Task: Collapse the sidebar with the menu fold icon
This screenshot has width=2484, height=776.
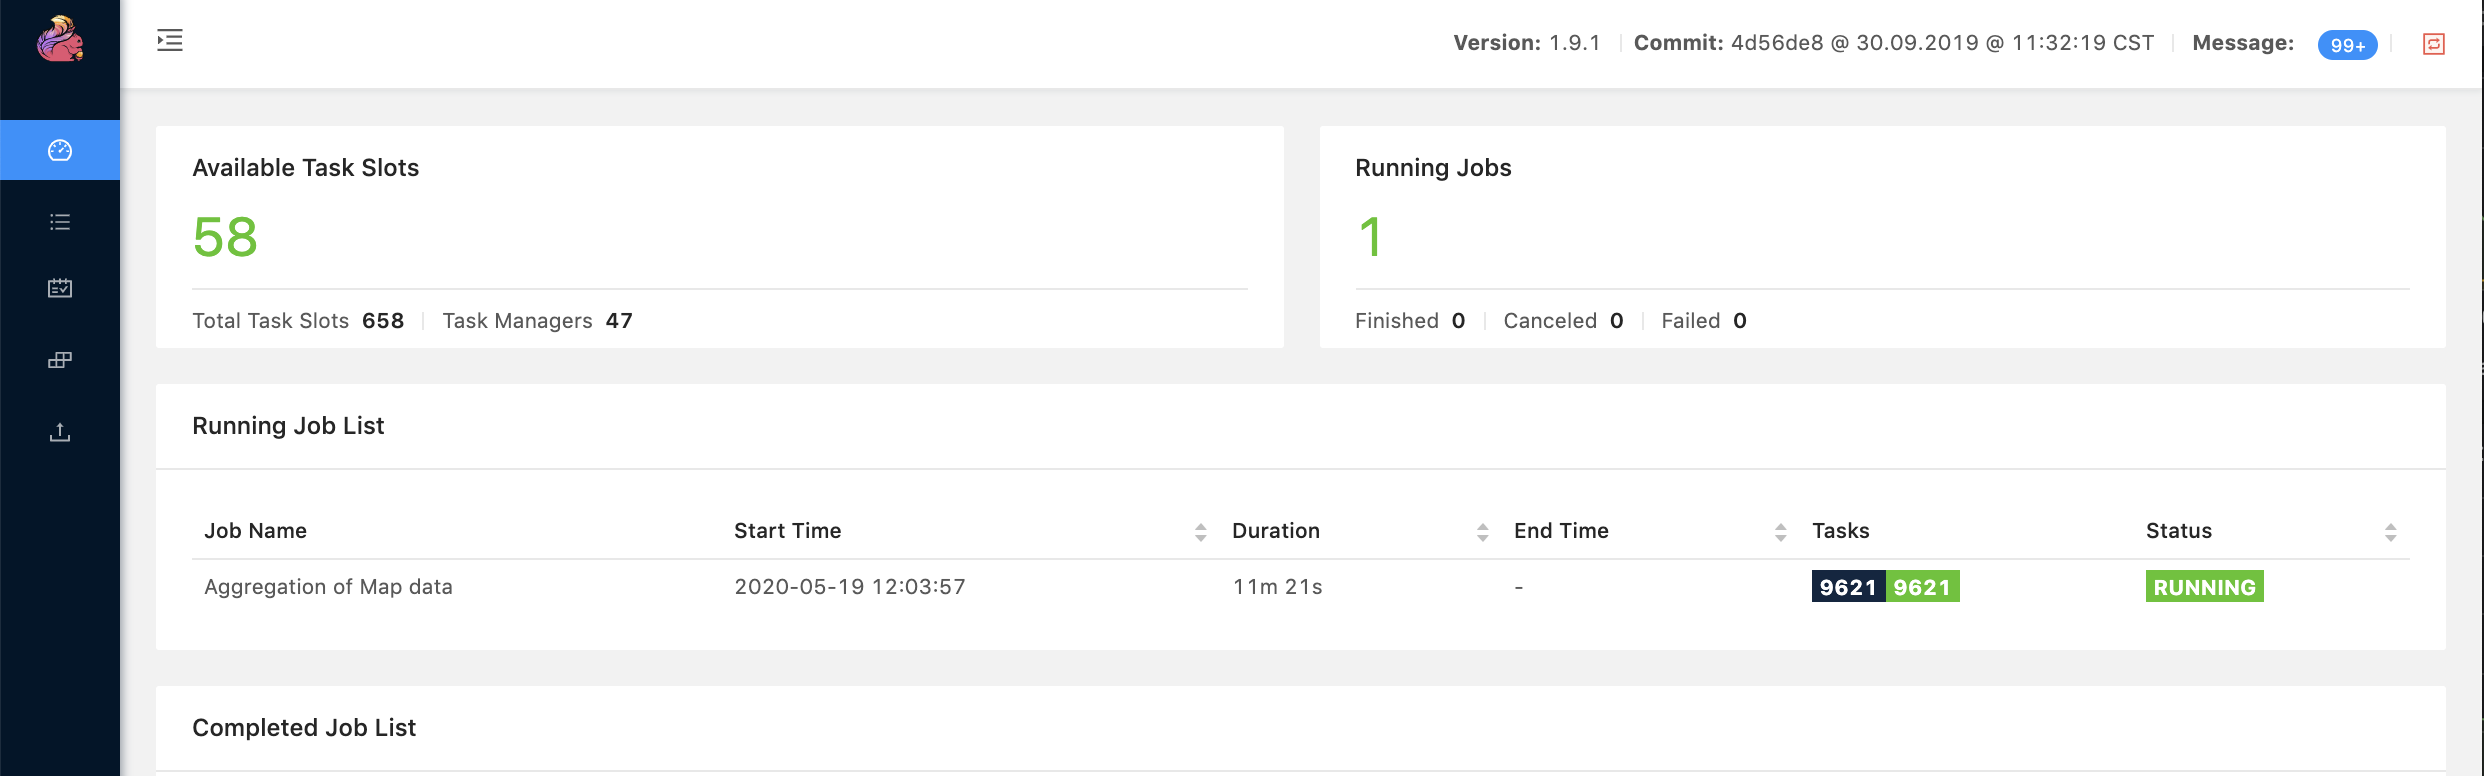Action: 170,41
